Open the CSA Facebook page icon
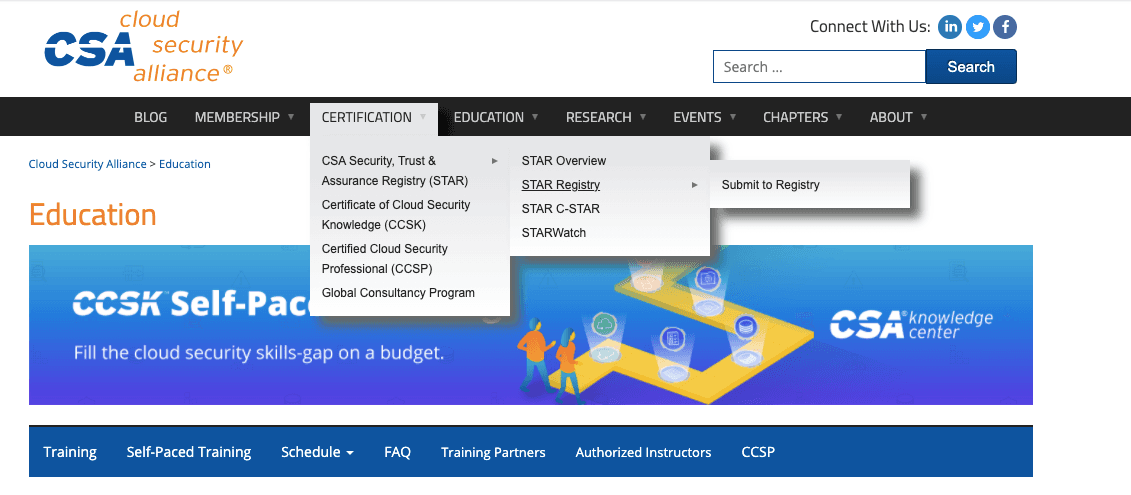This screenshot has width=1131, height=495. coord(1005,27)
